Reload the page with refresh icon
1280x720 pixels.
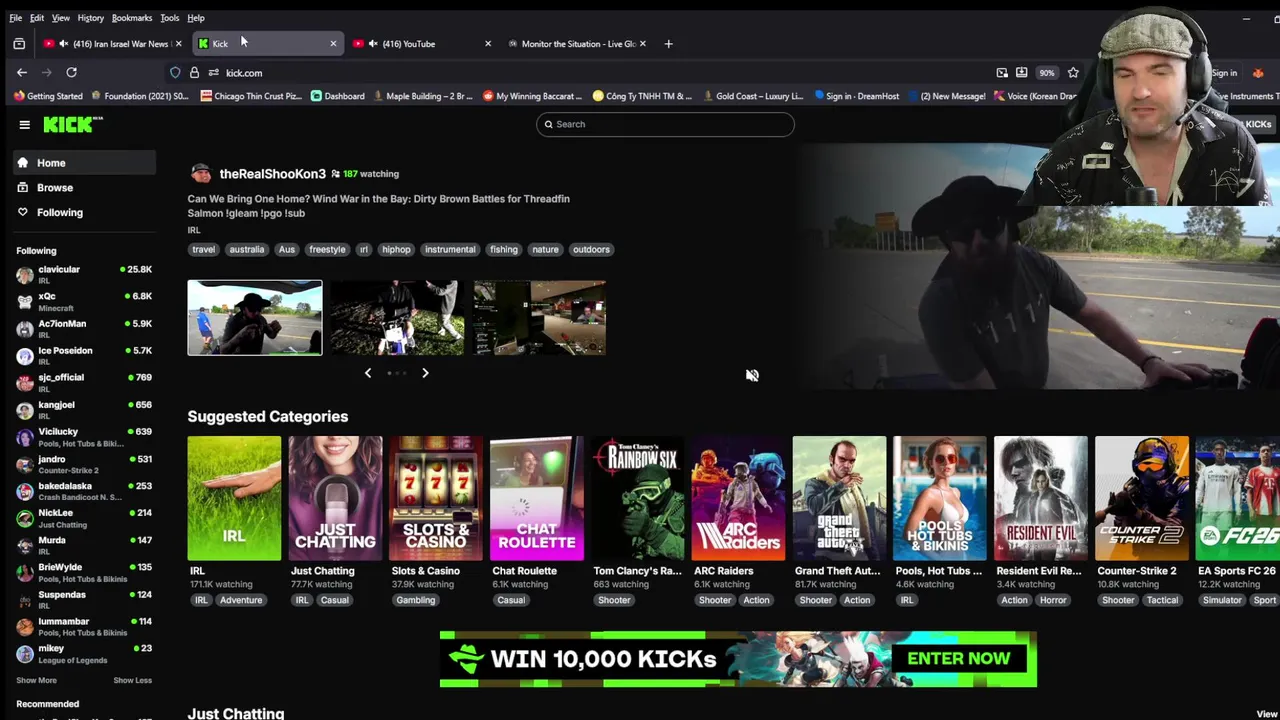(71, 72)
